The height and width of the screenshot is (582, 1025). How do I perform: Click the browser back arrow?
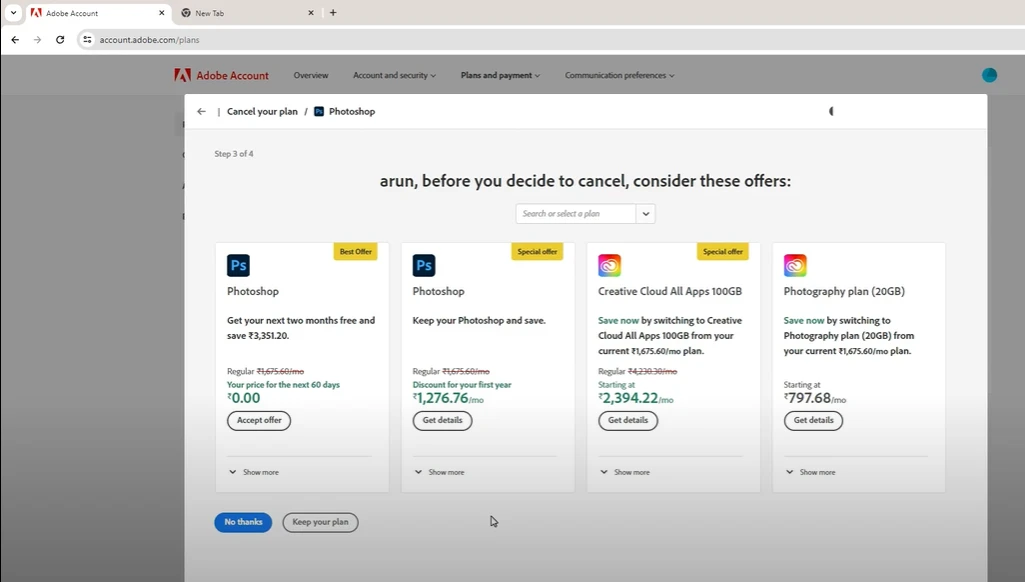click(15, 40)
